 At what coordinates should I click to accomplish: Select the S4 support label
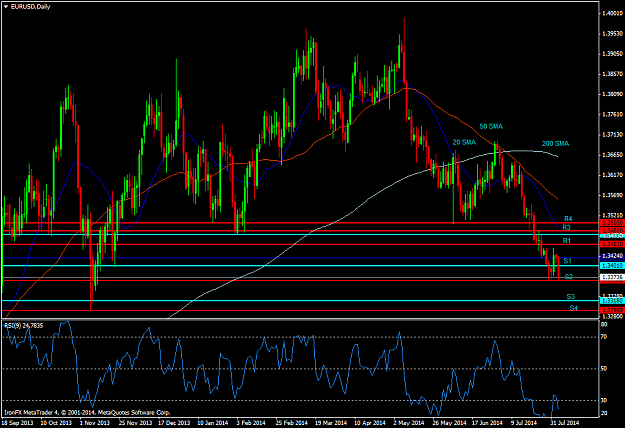tap(573, 308)
